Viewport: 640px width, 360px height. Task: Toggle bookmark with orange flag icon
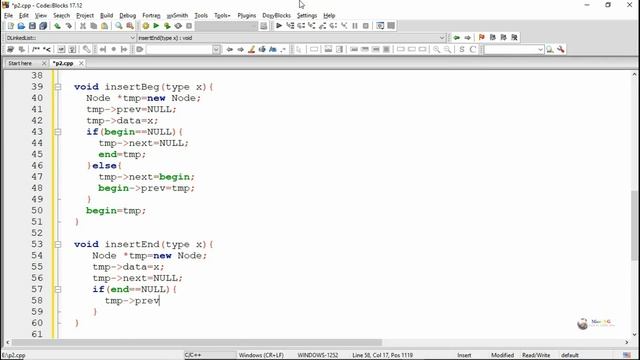[x=482, y=38]
